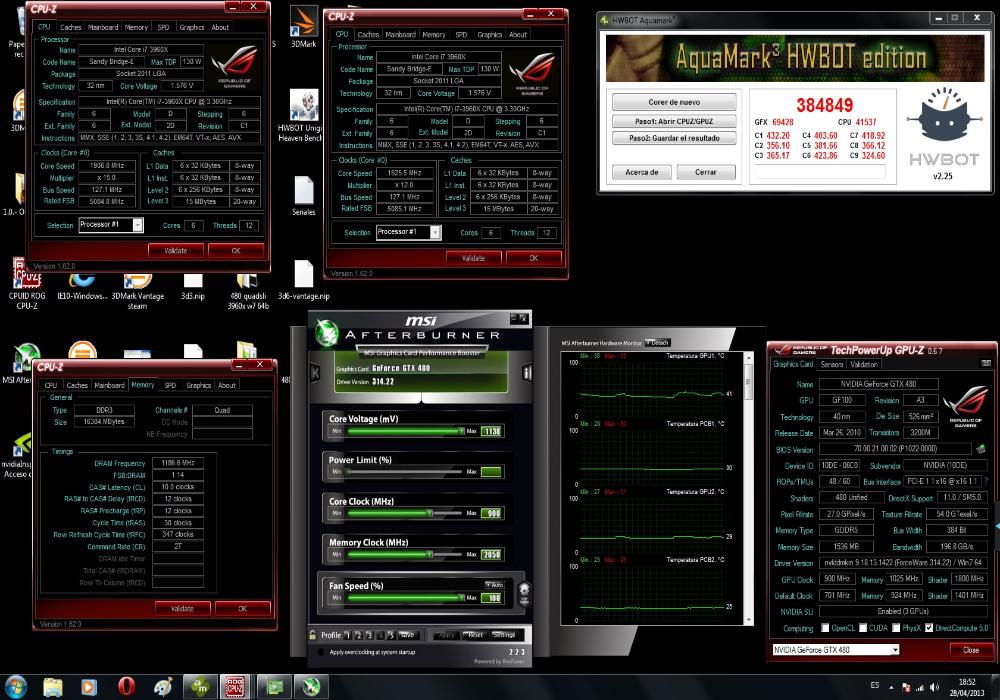Click Afterburner Reset button
Viewport: 1000px width, 700px height.
click(475, 635)
